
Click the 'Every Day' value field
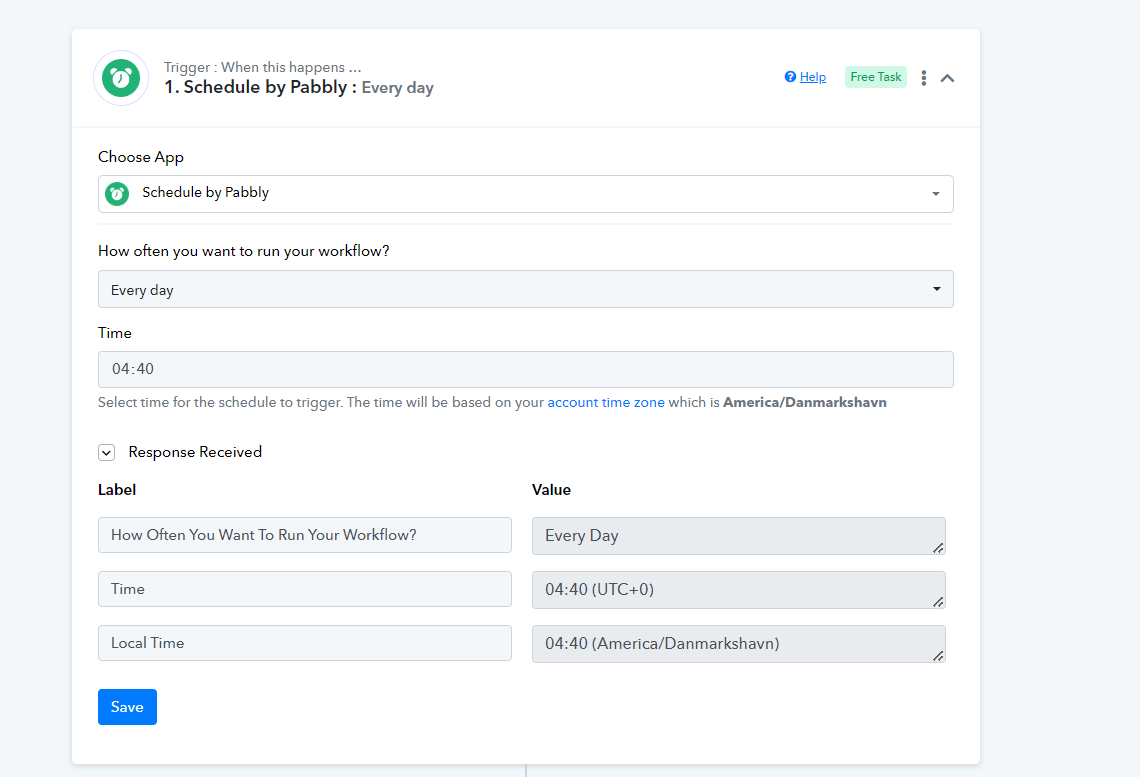(x=739, y=536)
